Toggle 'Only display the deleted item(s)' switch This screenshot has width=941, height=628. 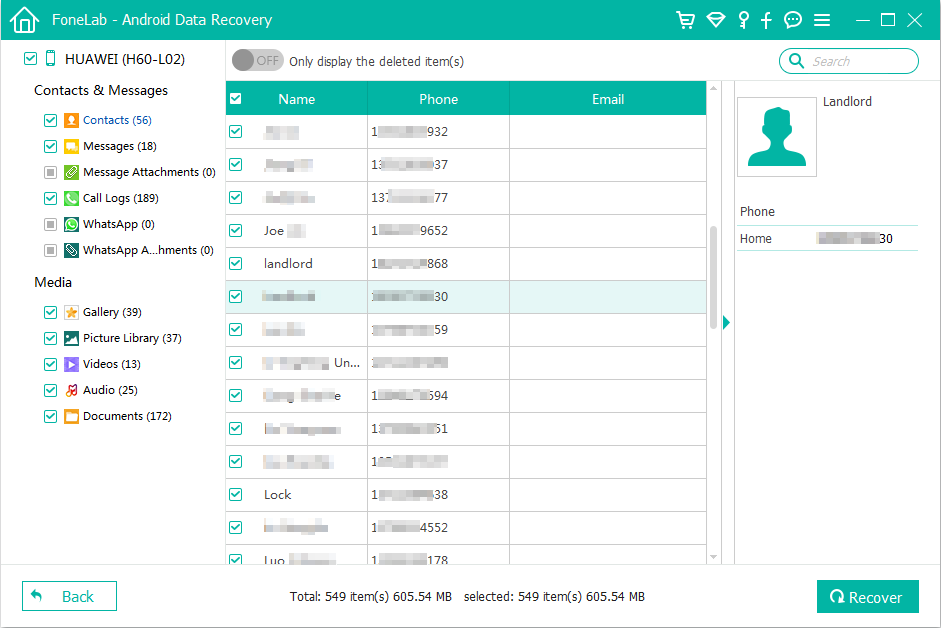257,60
